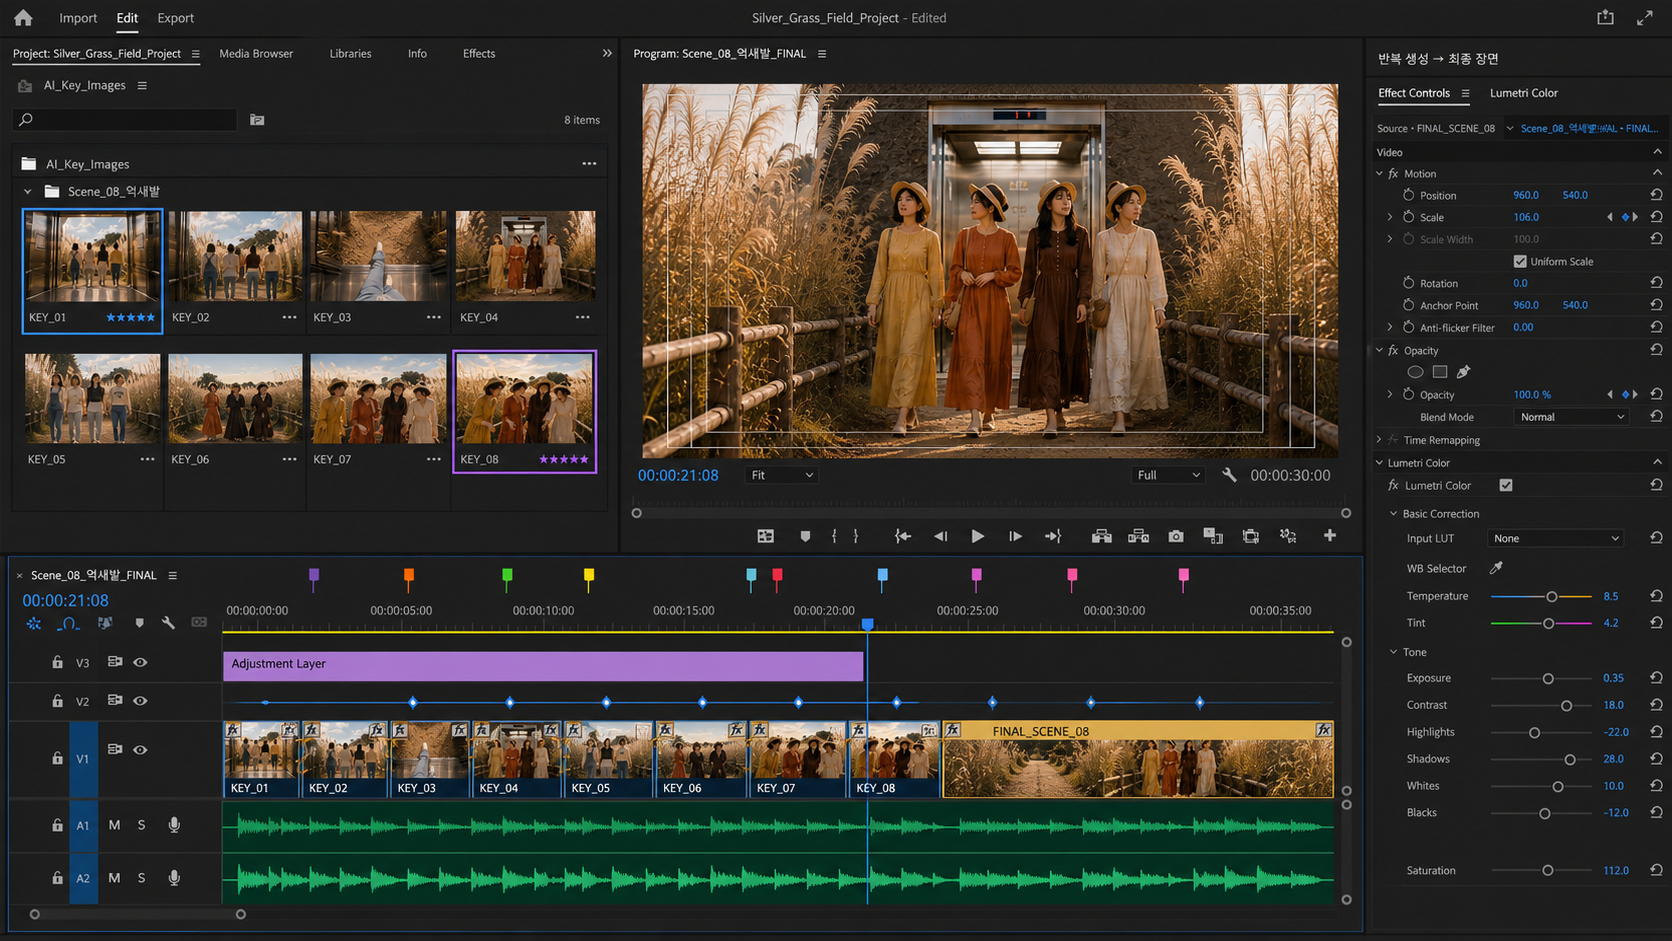Expand Time Remapping effect
The height and width of the screenshot is (941, 1672).
(1379, 440)
